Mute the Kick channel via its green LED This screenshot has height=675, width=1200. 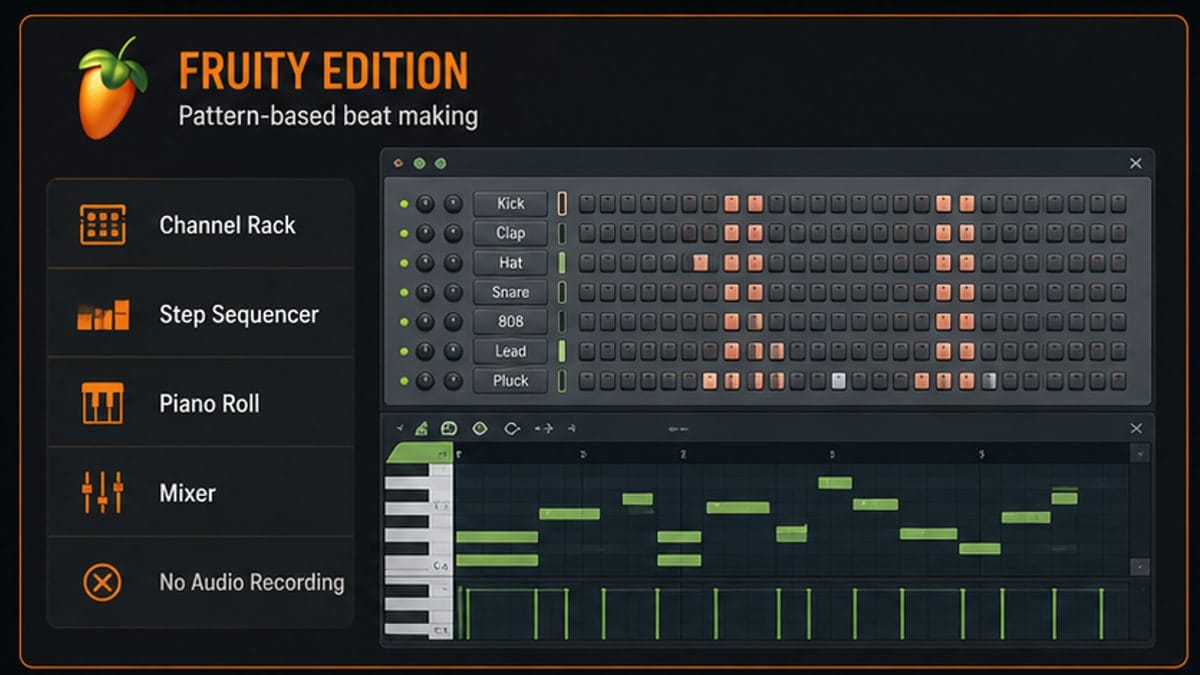[404, 204]
